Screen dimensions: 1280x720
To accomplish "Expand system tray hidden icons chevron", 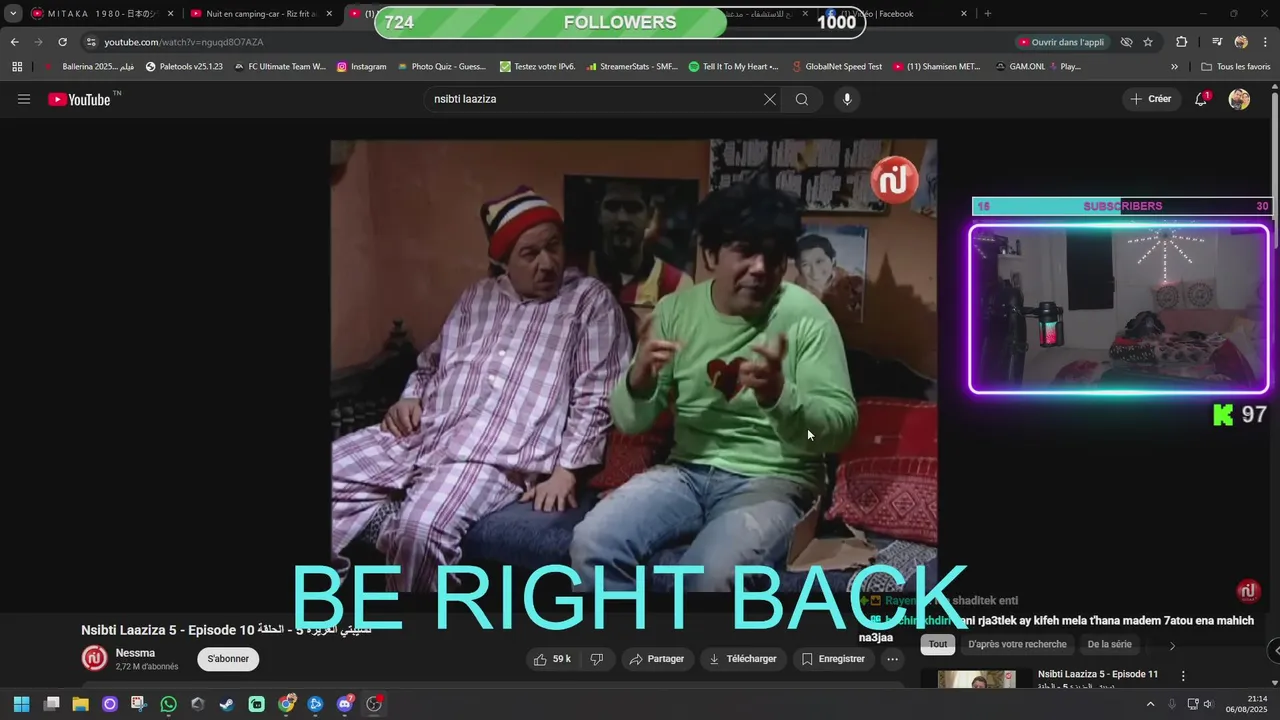I will [x=1150, y=704].
